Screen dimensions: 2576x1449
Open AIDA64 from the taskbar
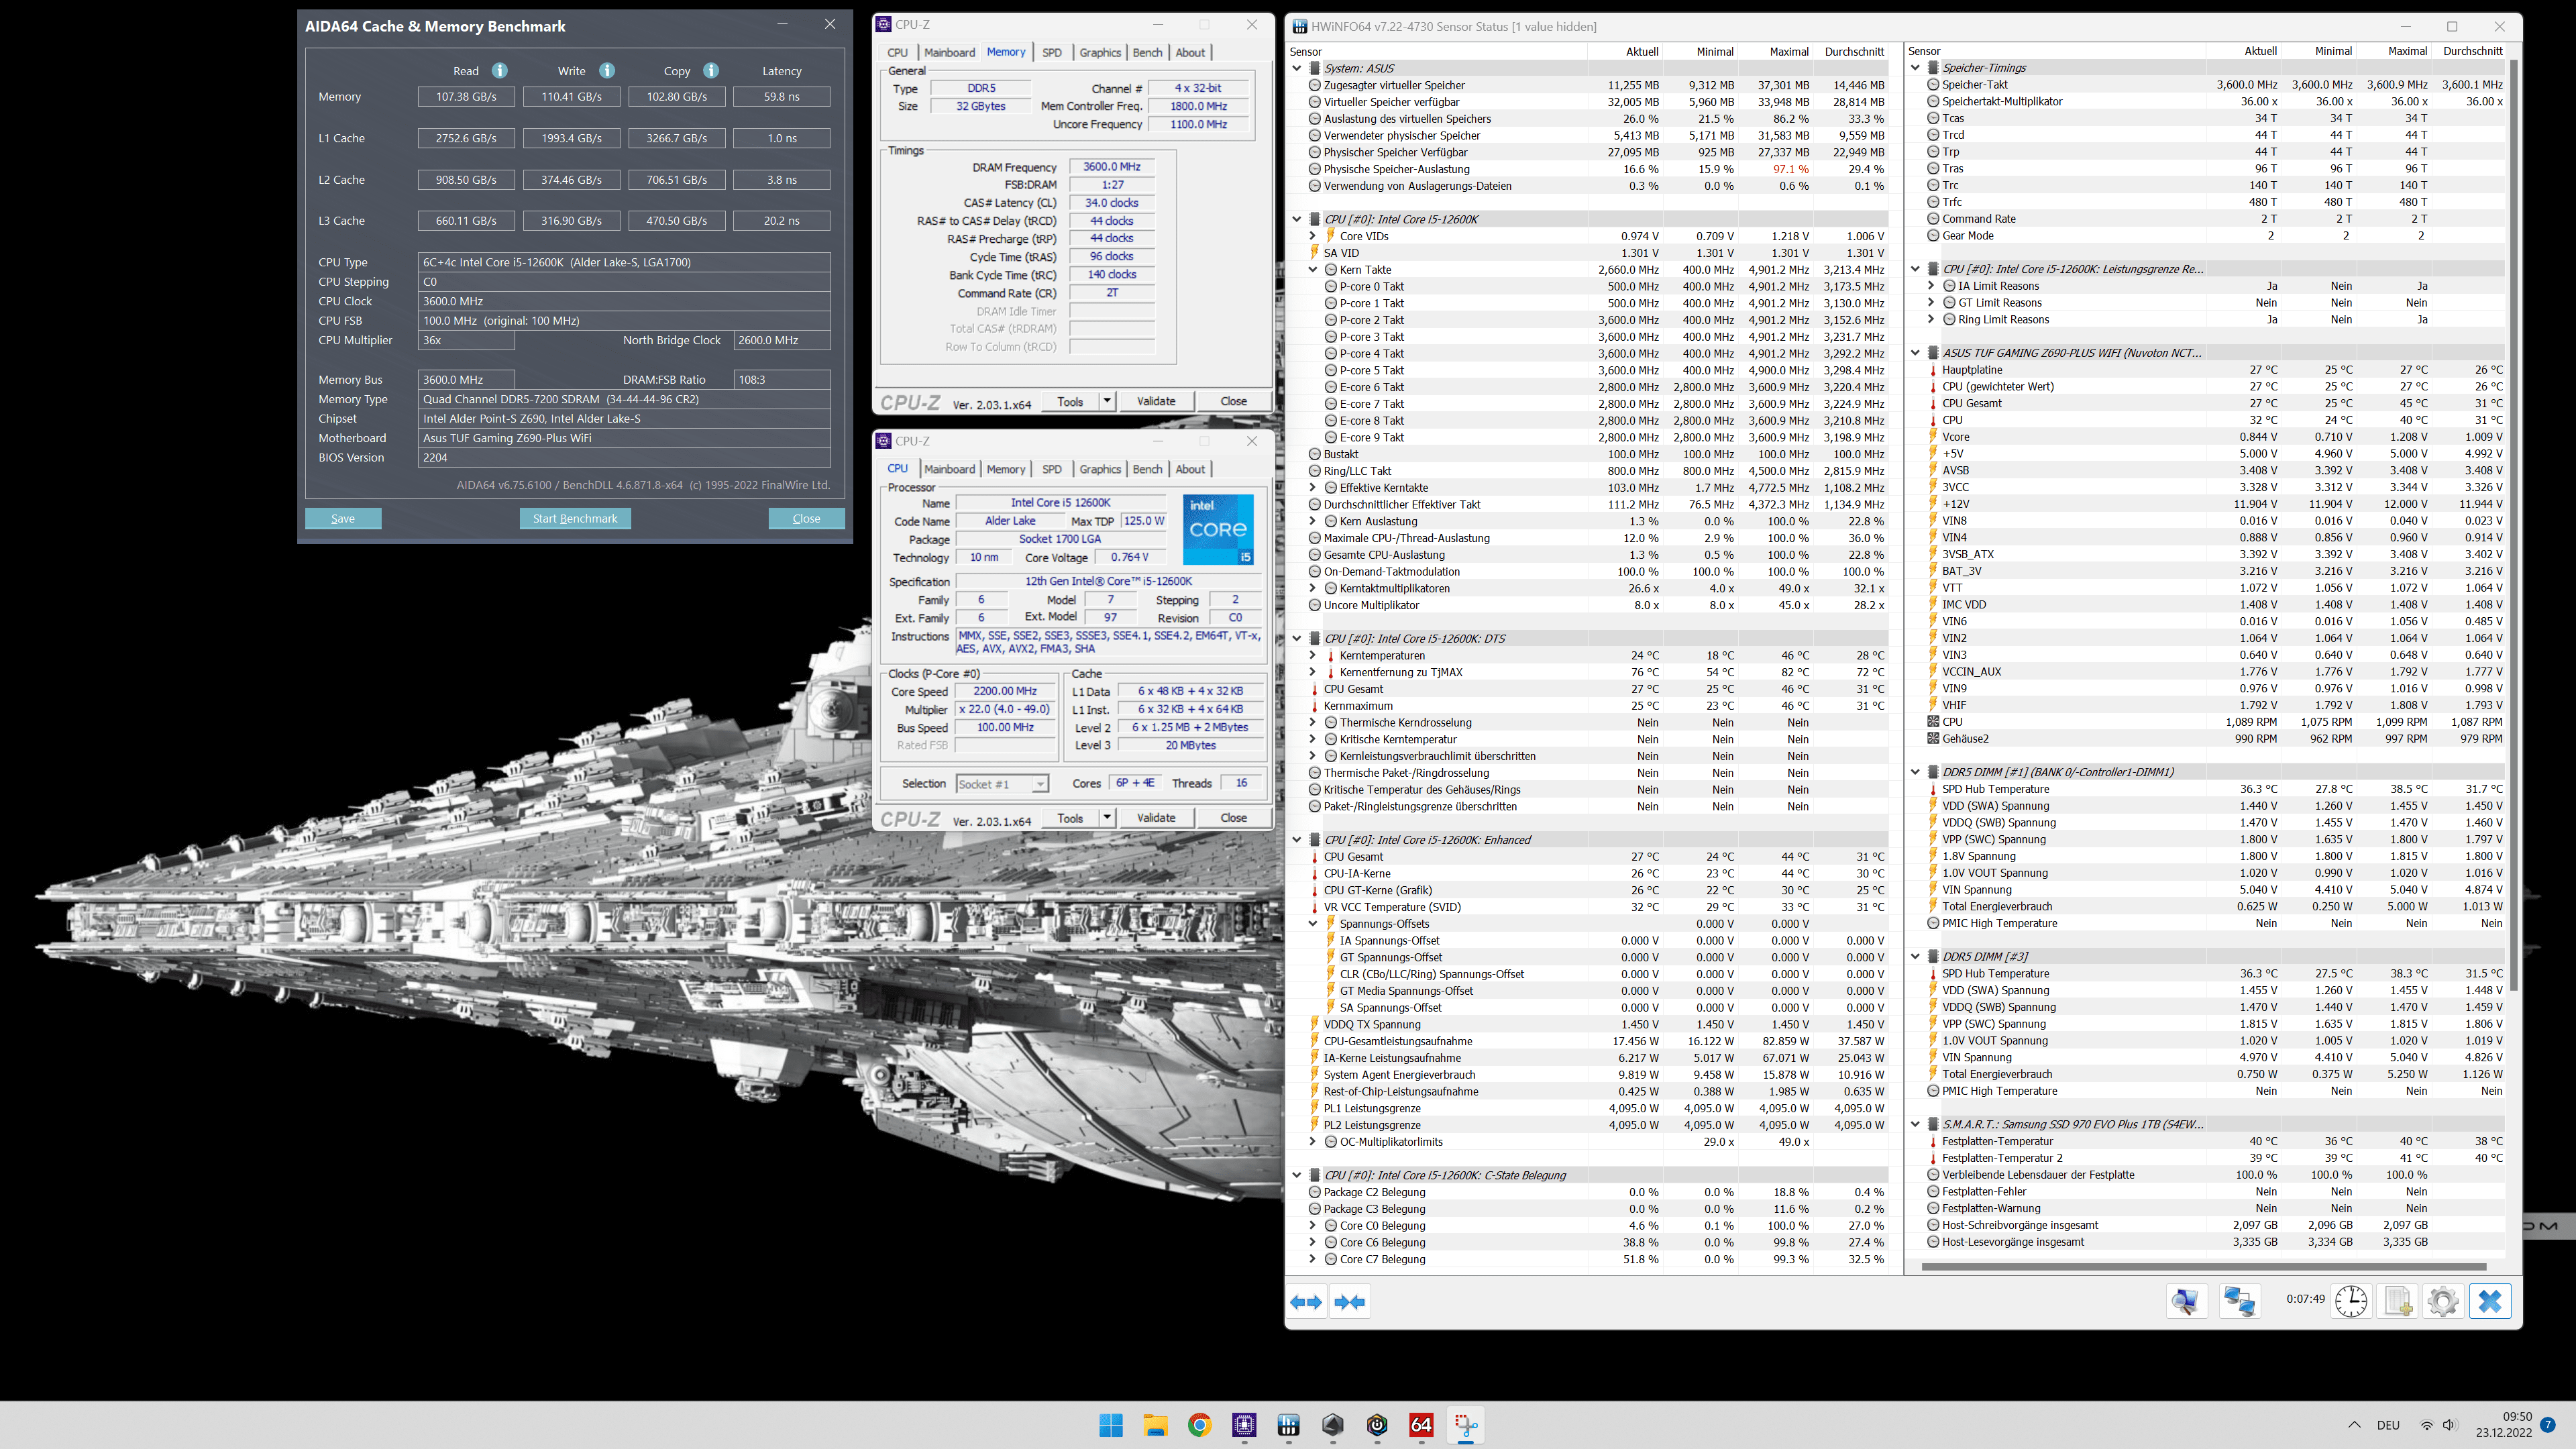(1421, 1425)
